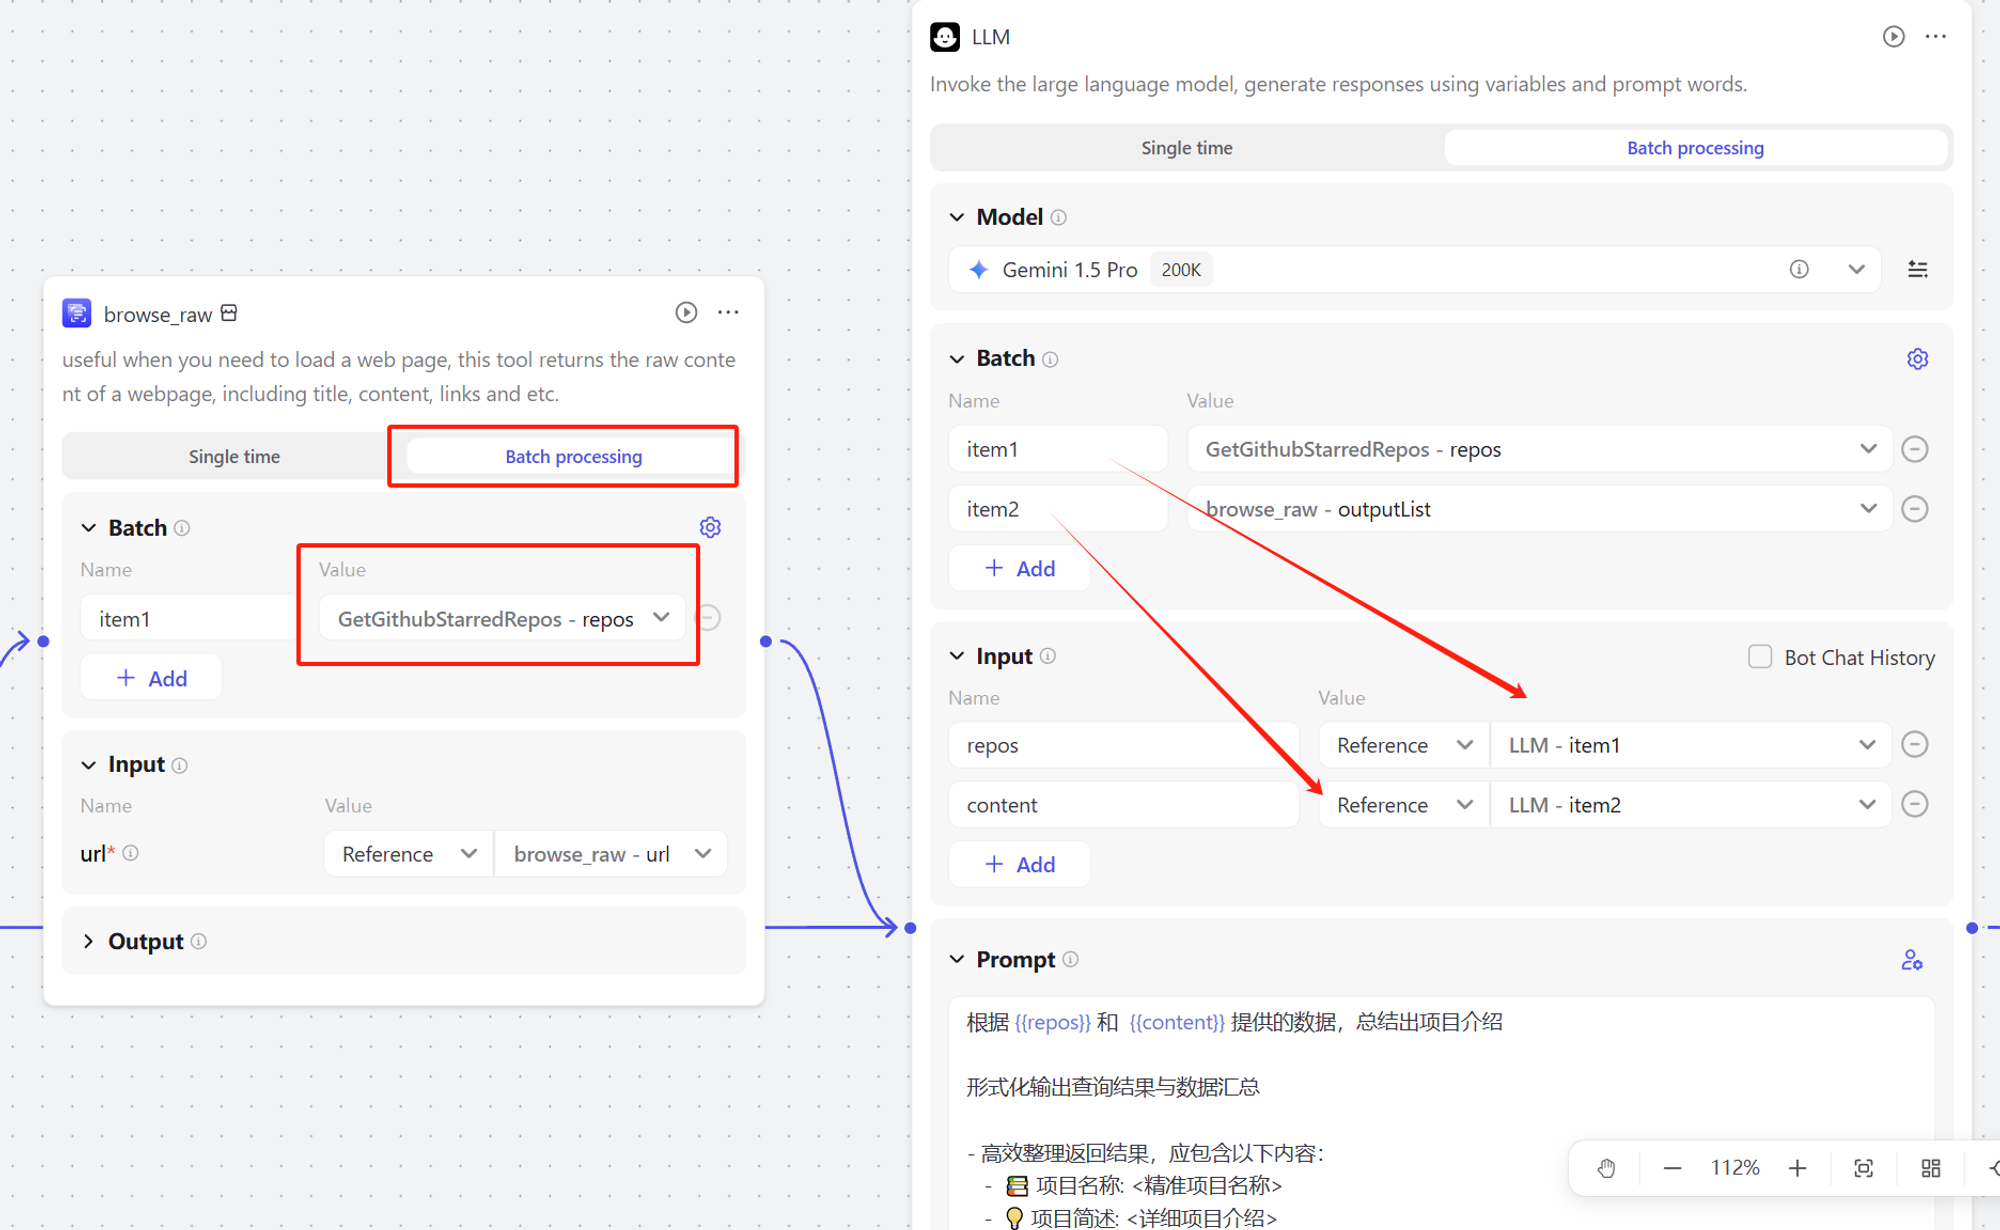2000x1230 pixels.
Task: Select the hand pan tool
Action: click(1606, 1168)
